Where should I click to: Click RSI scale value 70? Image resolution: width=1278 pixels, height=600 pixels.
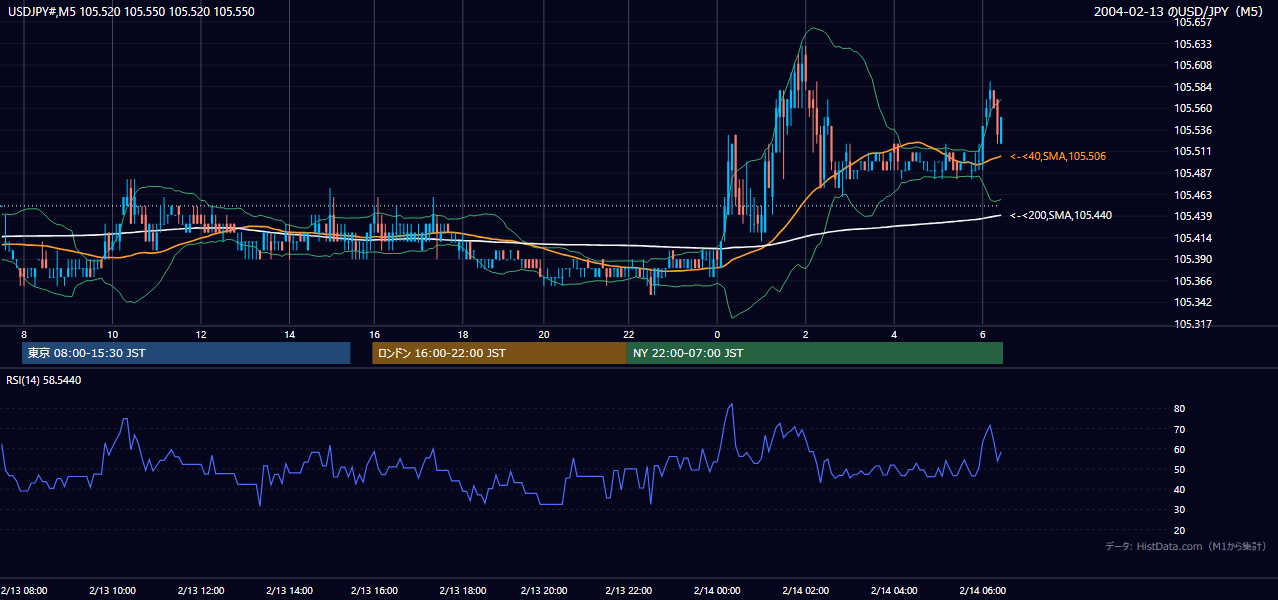(x=1180, y=429)
